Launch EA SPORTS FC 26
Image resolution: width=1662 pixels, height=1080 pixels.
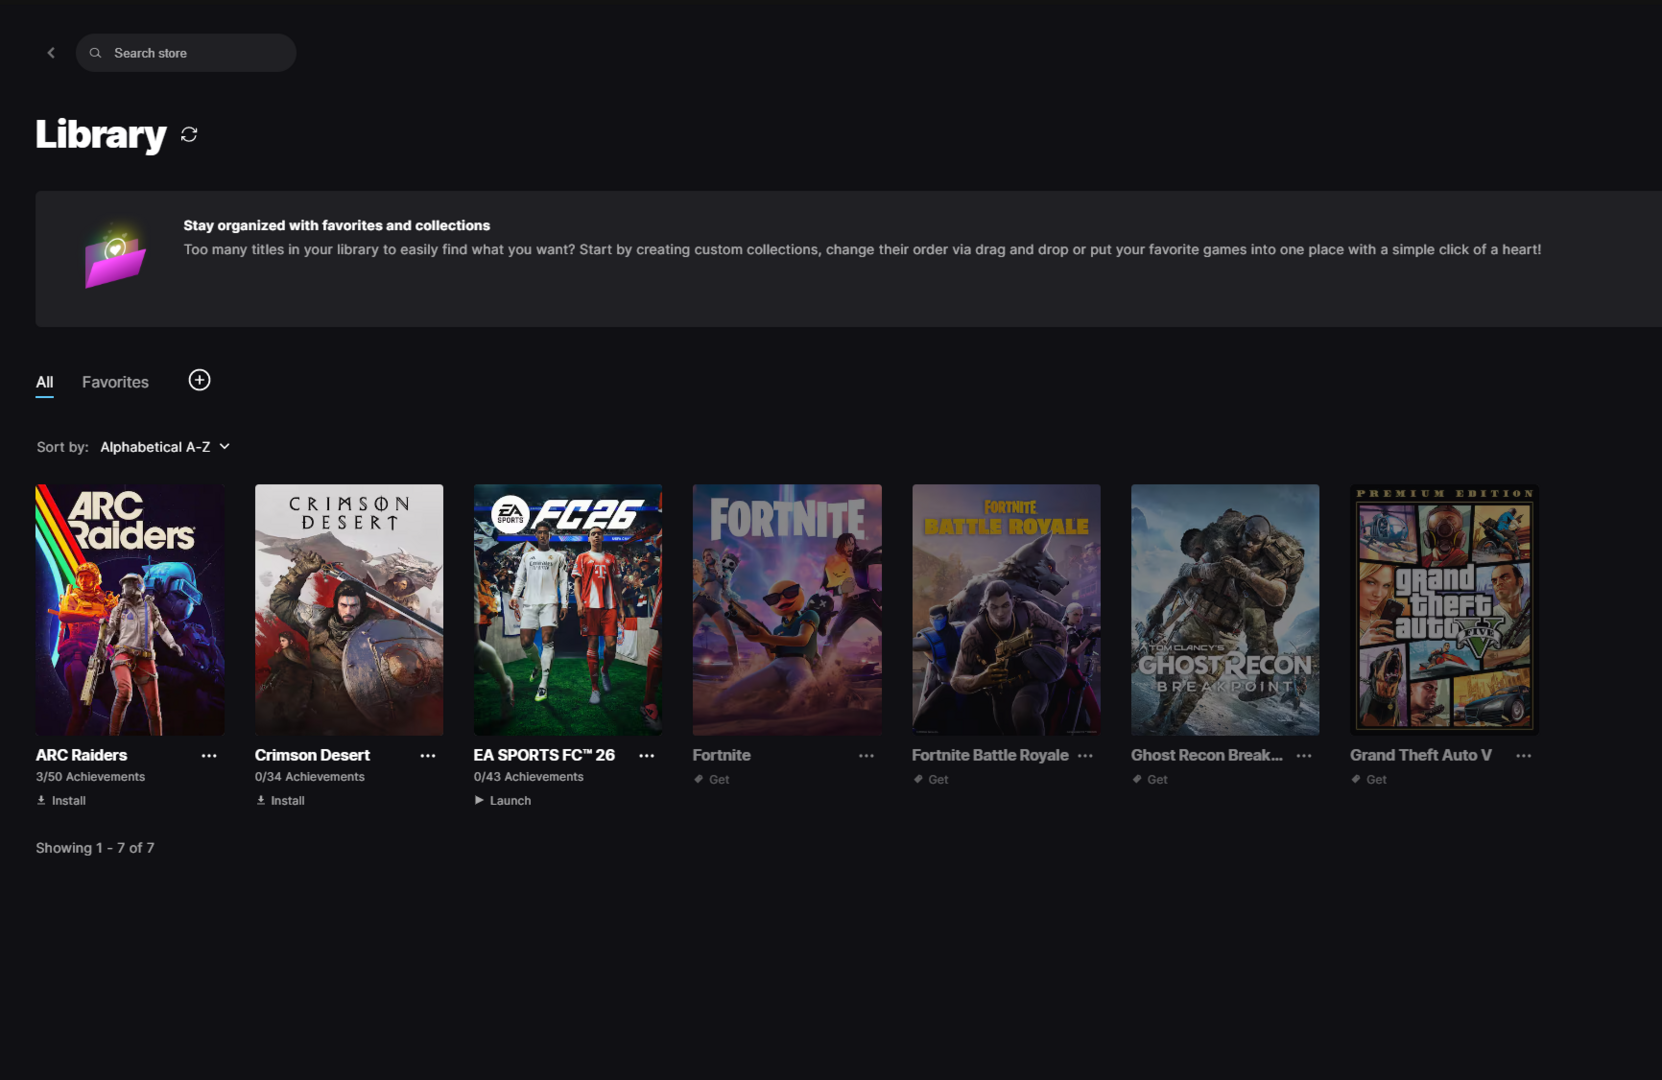coord(502,800)
